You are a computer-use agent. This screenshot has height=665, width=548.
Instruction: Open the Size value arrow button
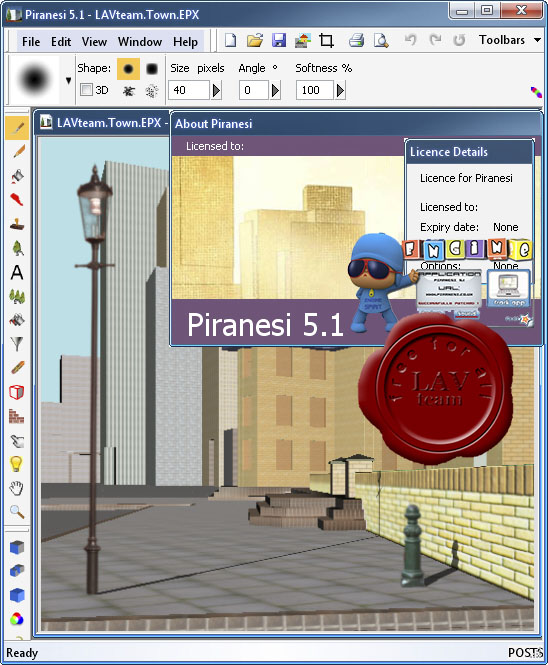coord(216,90)
